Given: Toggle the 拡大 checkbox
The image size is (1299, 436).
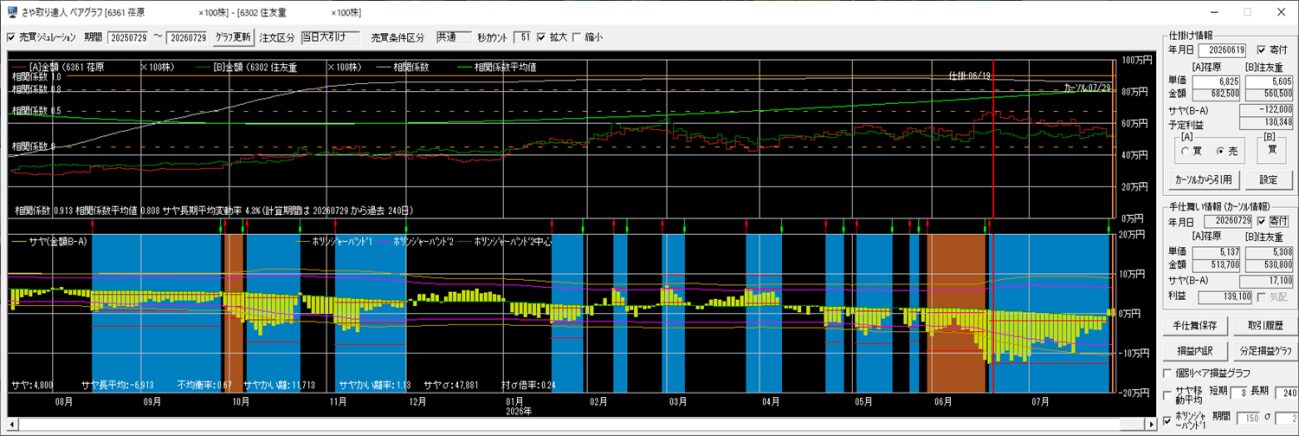Looking at the screenshot, I should pos(542,38).
